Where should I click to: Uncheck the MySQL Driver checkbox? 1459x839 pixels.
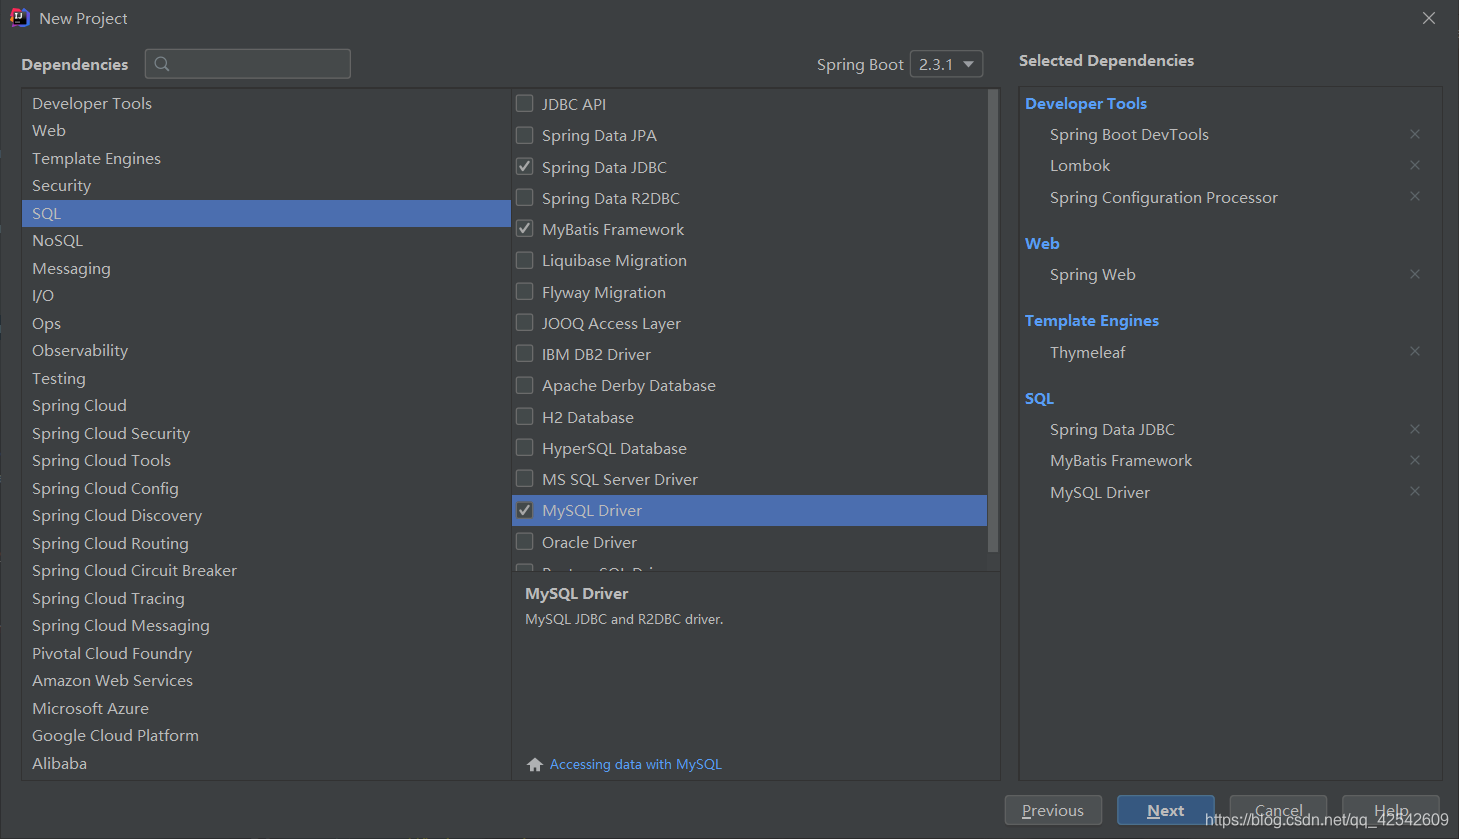tap(524, 510)
